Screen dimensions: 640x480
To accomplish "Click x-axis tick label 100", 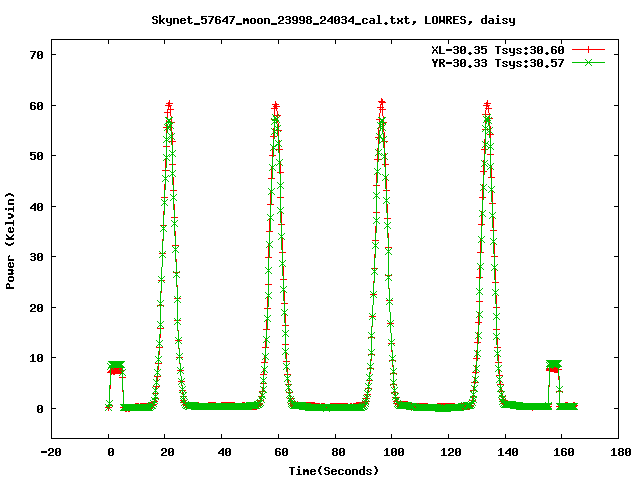I will click(x=394, y=452).
